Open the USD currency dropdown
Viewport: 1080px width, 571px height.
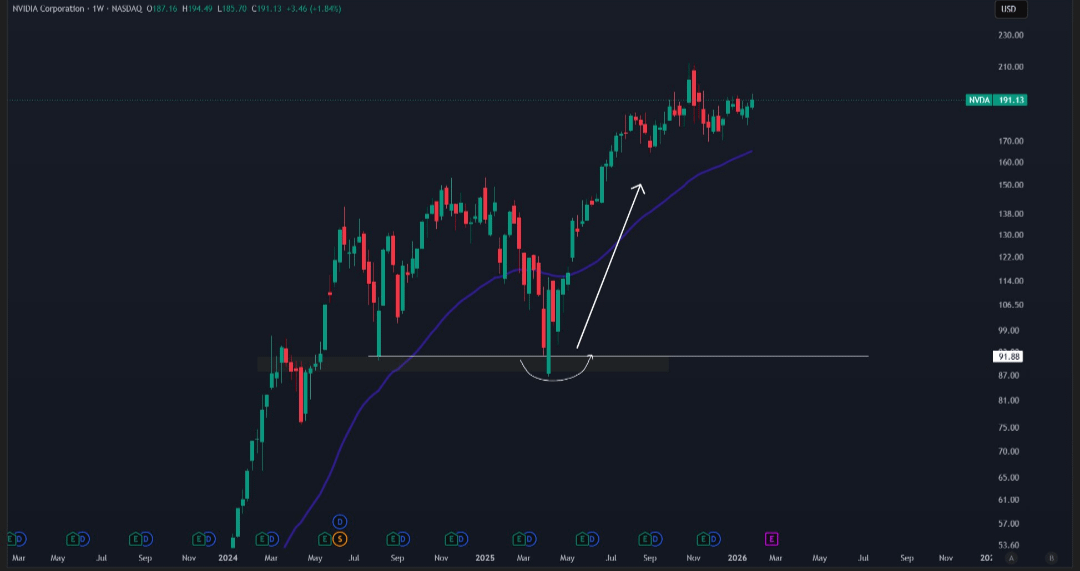pyautogui.click(x=1011, y=9)
